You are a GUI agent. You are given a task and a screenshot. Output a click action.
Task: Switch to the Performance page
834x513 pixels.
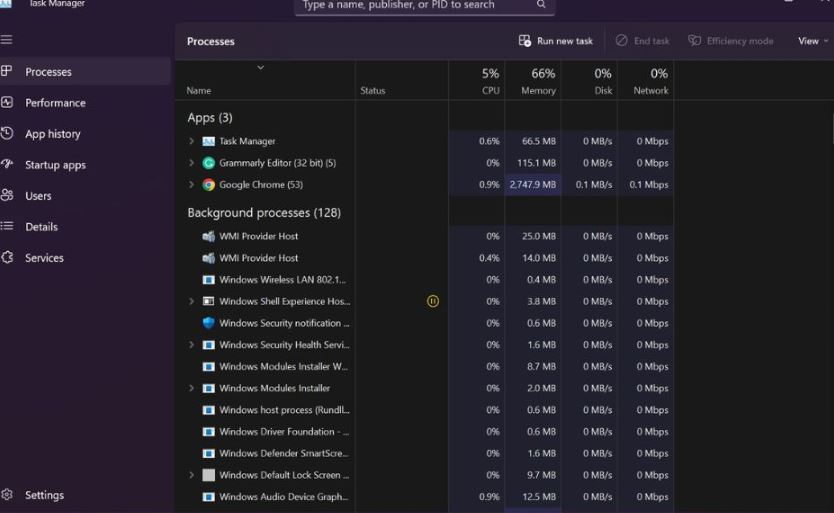tap(86, 103)
